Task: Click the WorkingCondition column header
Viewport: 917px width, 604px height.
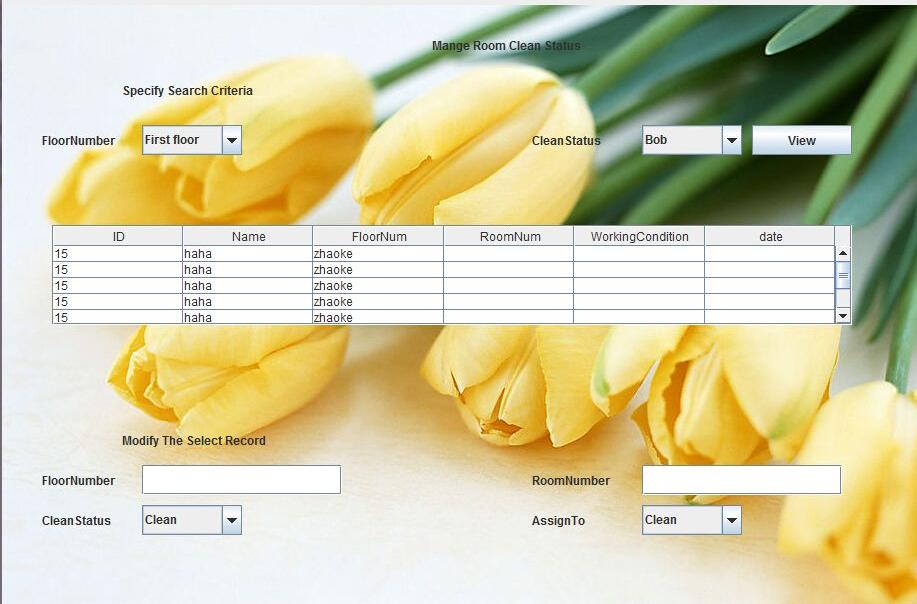Action: [639, 236]
